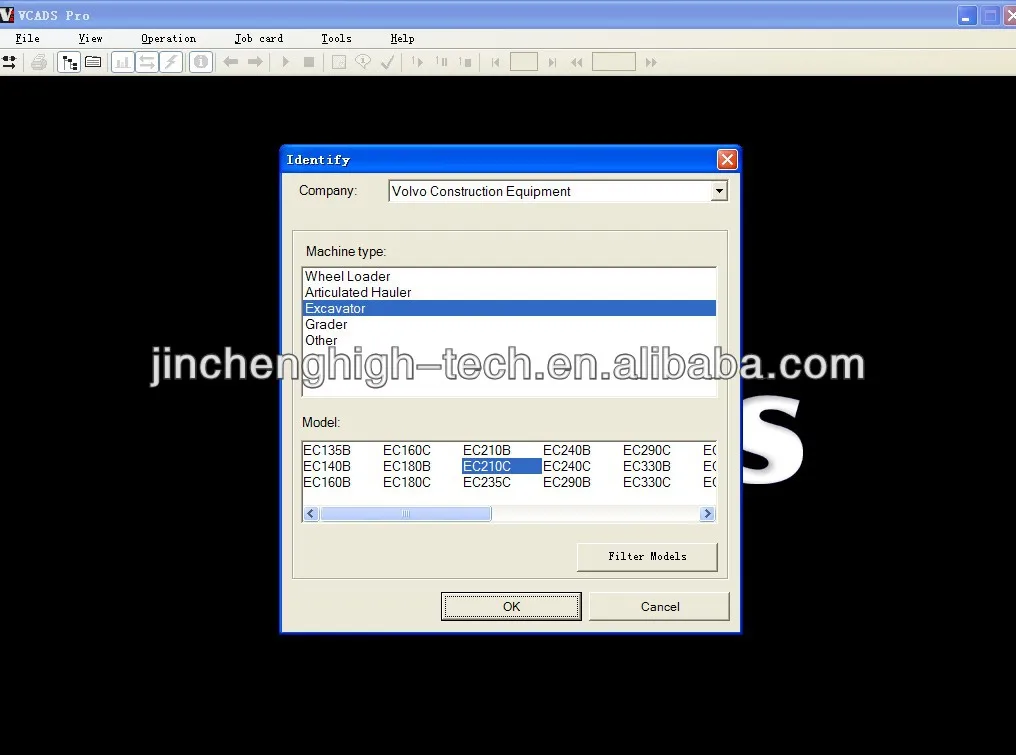Select Excavator machine type
The width and height of the screenshot is (1016, 755).
tap(509, 308)
